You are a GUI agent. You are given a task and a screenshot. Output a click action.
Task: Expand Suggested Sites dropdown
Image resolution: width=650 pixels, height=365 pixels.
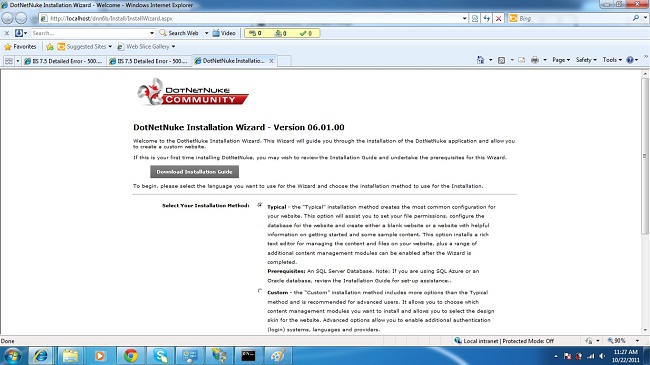point(110,46)
